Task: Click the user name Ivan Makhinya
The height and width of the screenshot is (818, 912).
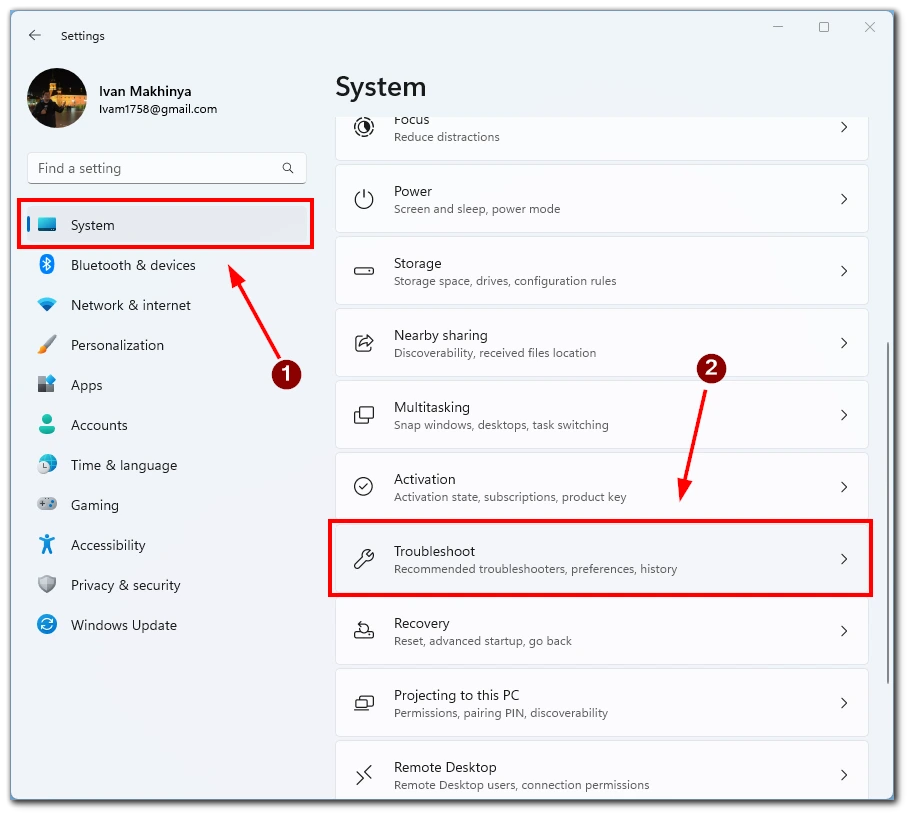Action: (x=145, y=91)
